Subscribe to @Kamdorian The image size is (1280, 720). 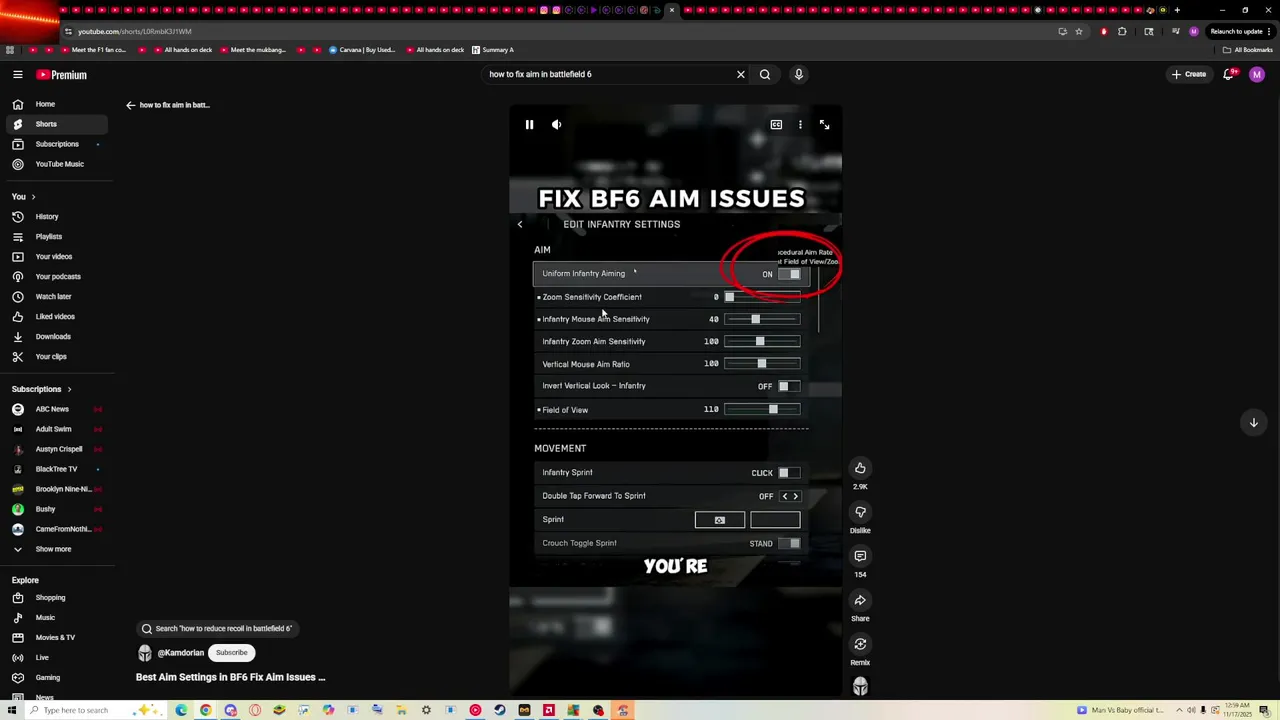(231, 653)
